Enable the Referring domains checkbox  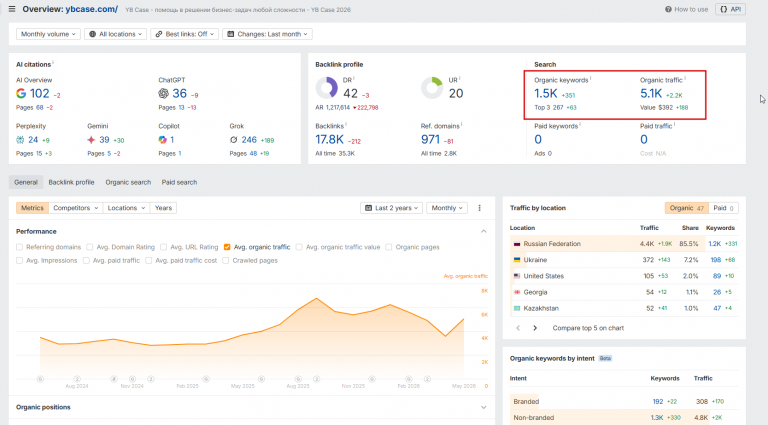click(20, 247)
